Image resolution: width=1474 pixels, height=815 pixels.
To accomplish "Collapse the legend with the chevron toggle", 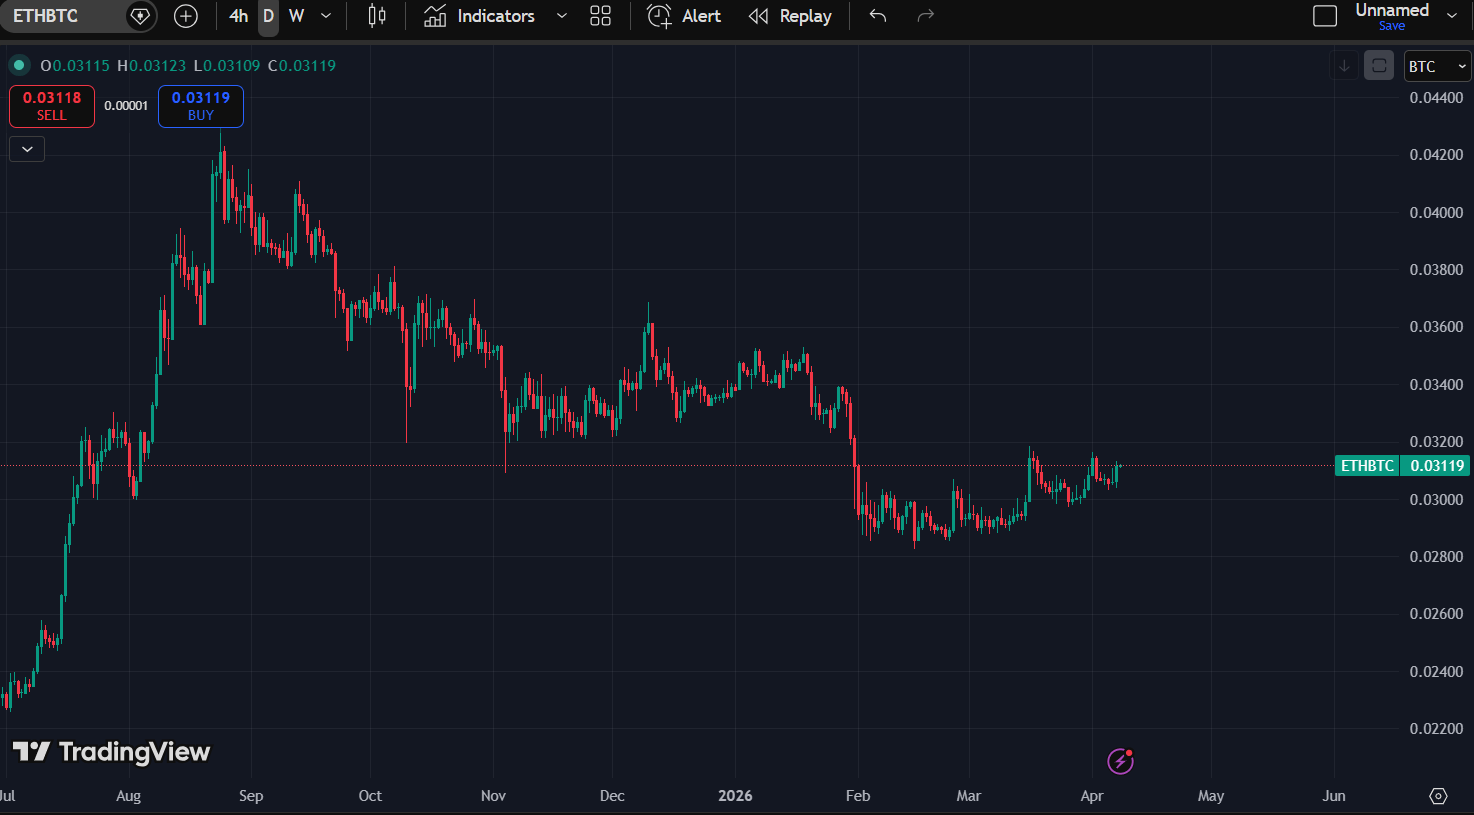I will (27, 149).
